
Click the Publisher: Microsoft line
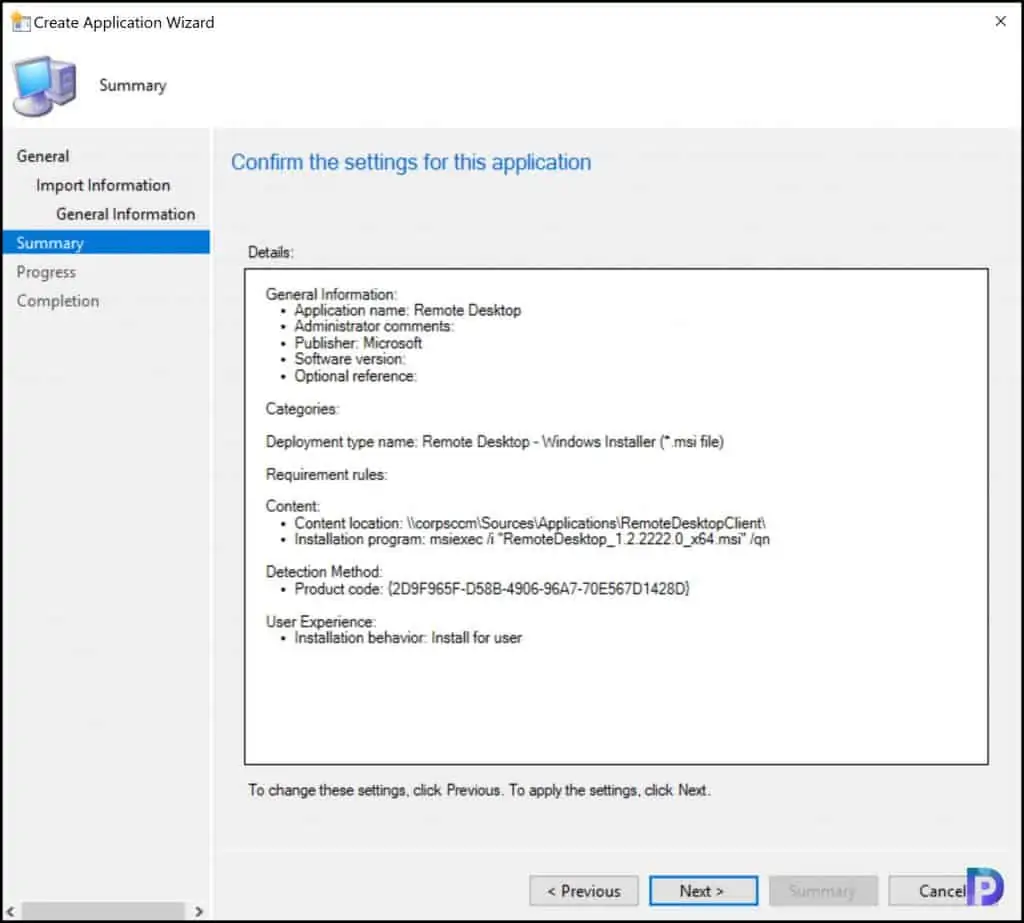(358, 343)
